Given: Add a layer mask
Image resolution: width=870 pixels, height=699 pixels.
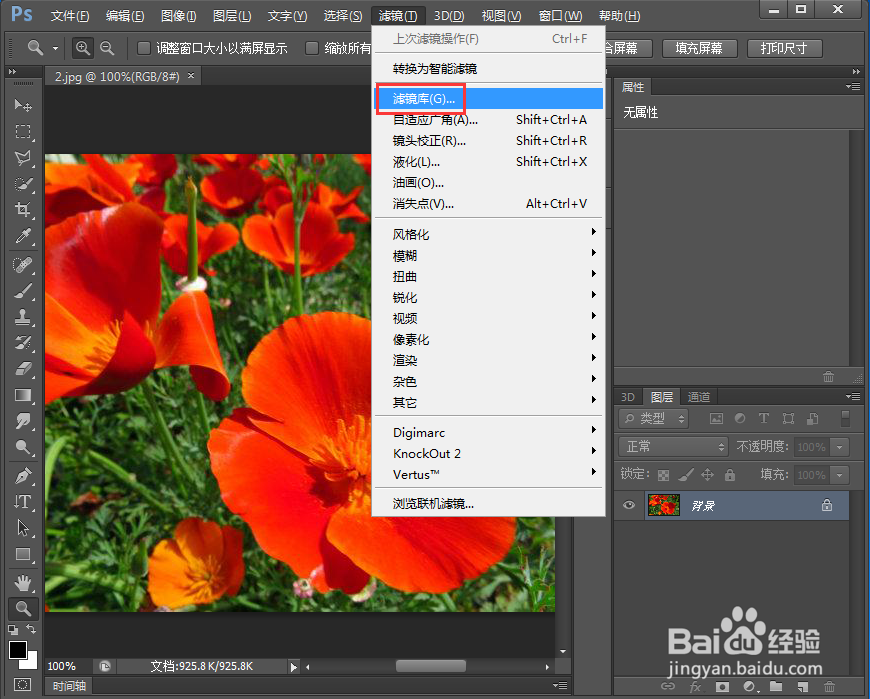Looking at the screenshot, I should pos(722,687).
